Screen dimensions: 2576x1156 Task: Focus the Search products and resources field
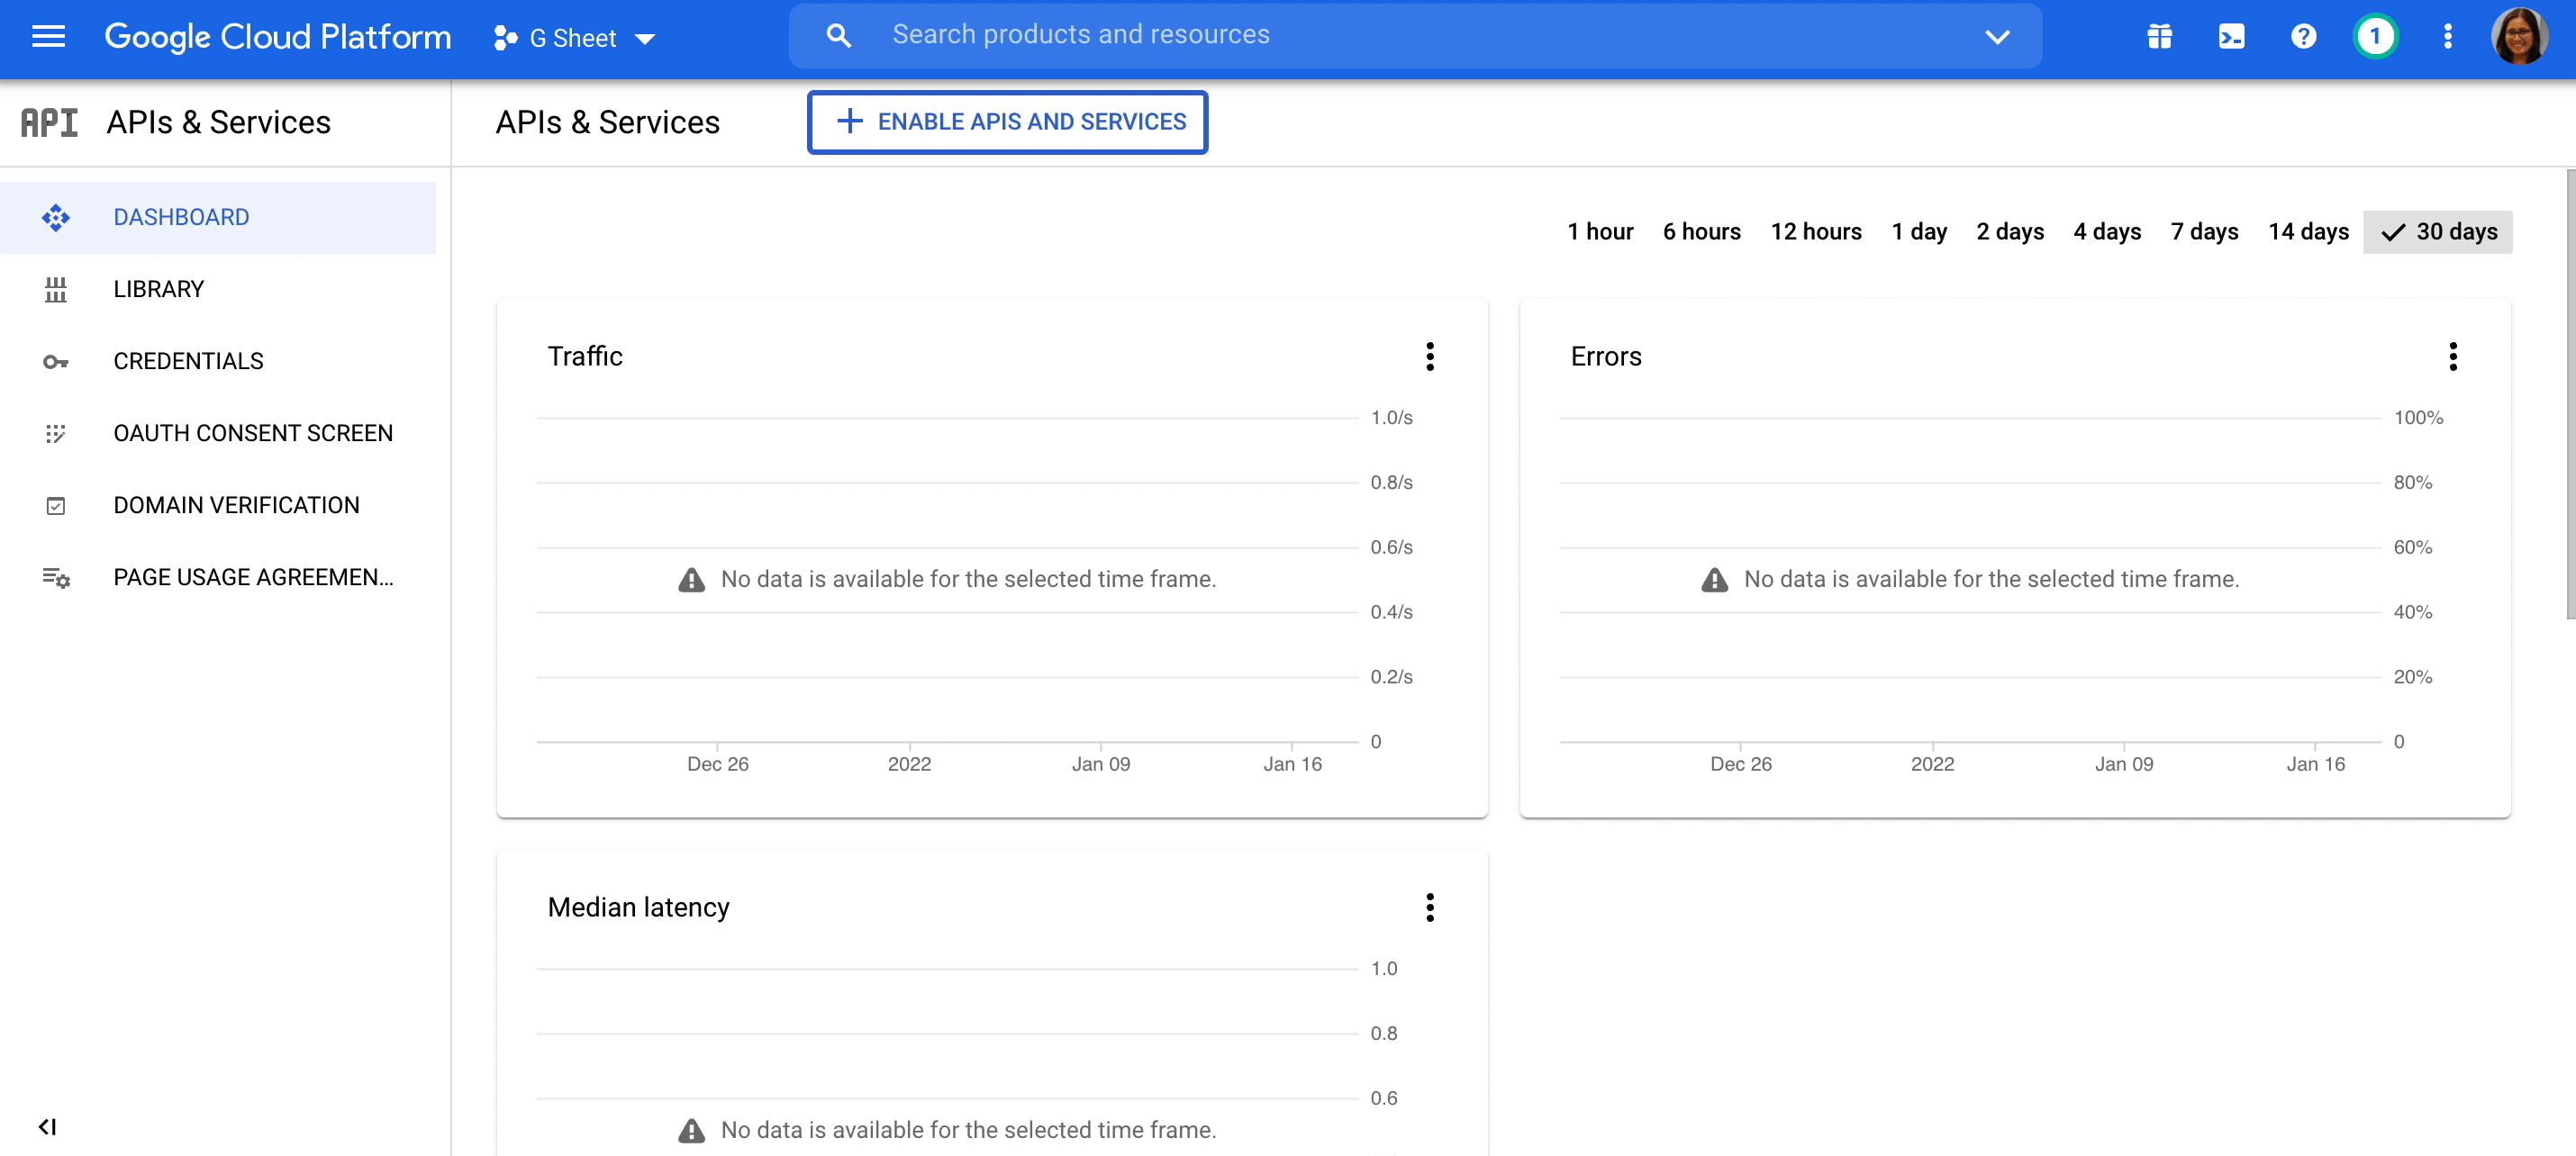(1415, 36)
